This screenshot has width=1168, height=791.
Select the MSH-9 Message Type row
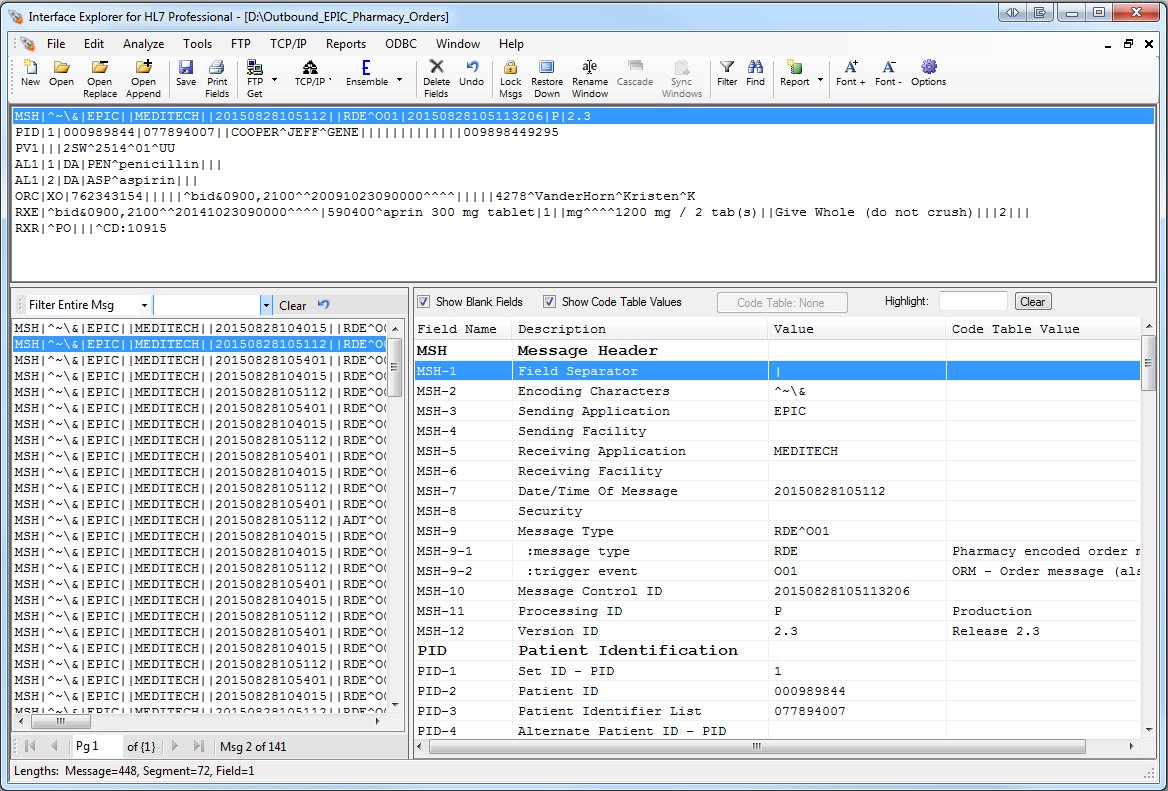(x=777, y=531)
